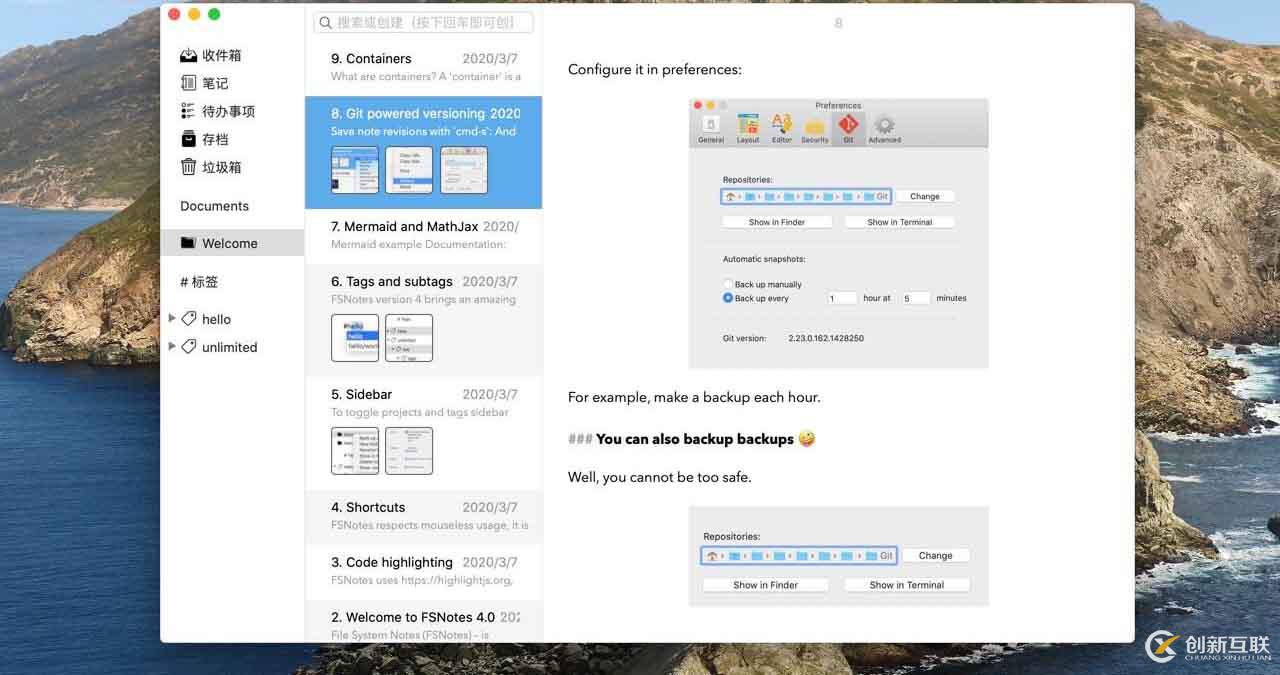
Task: Click second thumbnail in Sidebar note
Action: click(409, 451)
